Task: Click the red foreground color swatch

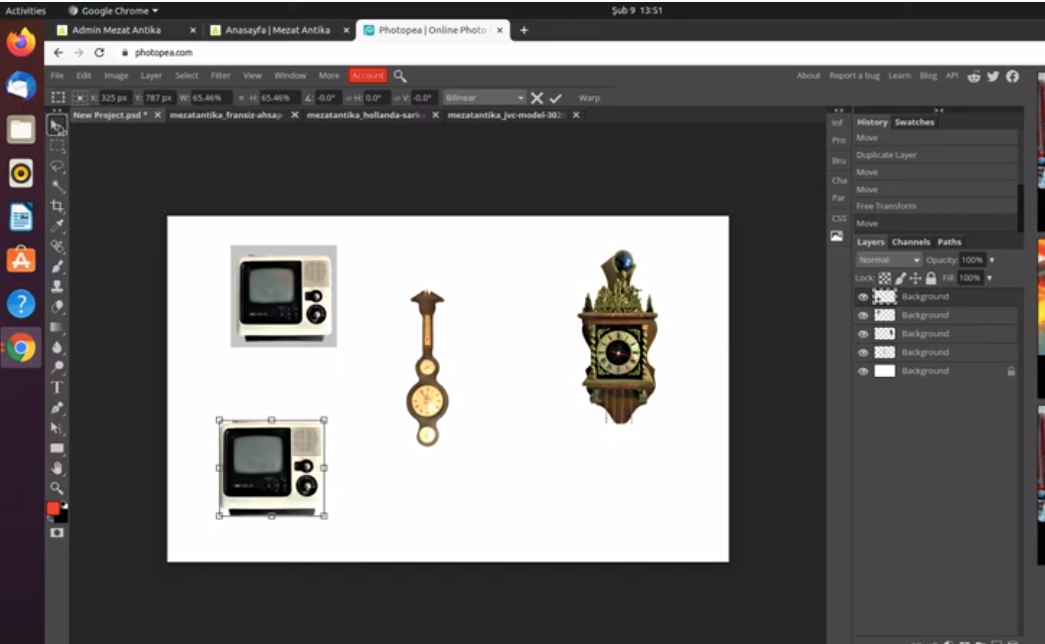Action: 54,509
